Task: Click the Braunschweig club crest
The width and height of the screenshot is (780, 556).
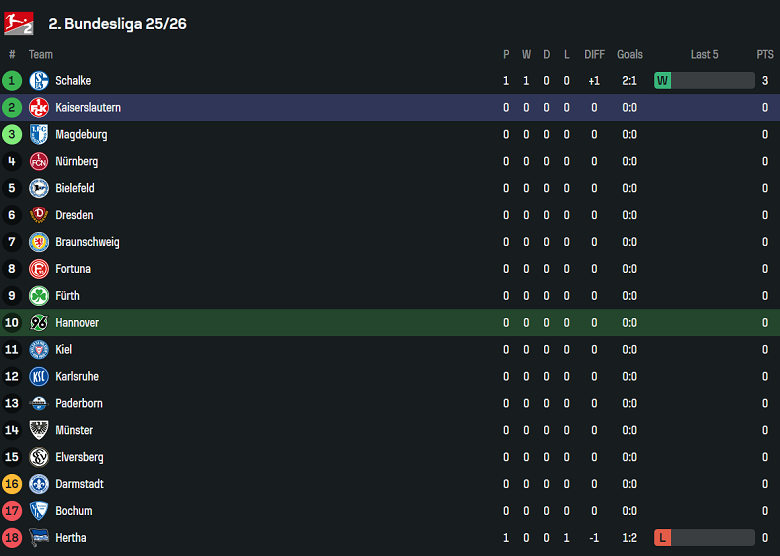Action: click(39, 242)
